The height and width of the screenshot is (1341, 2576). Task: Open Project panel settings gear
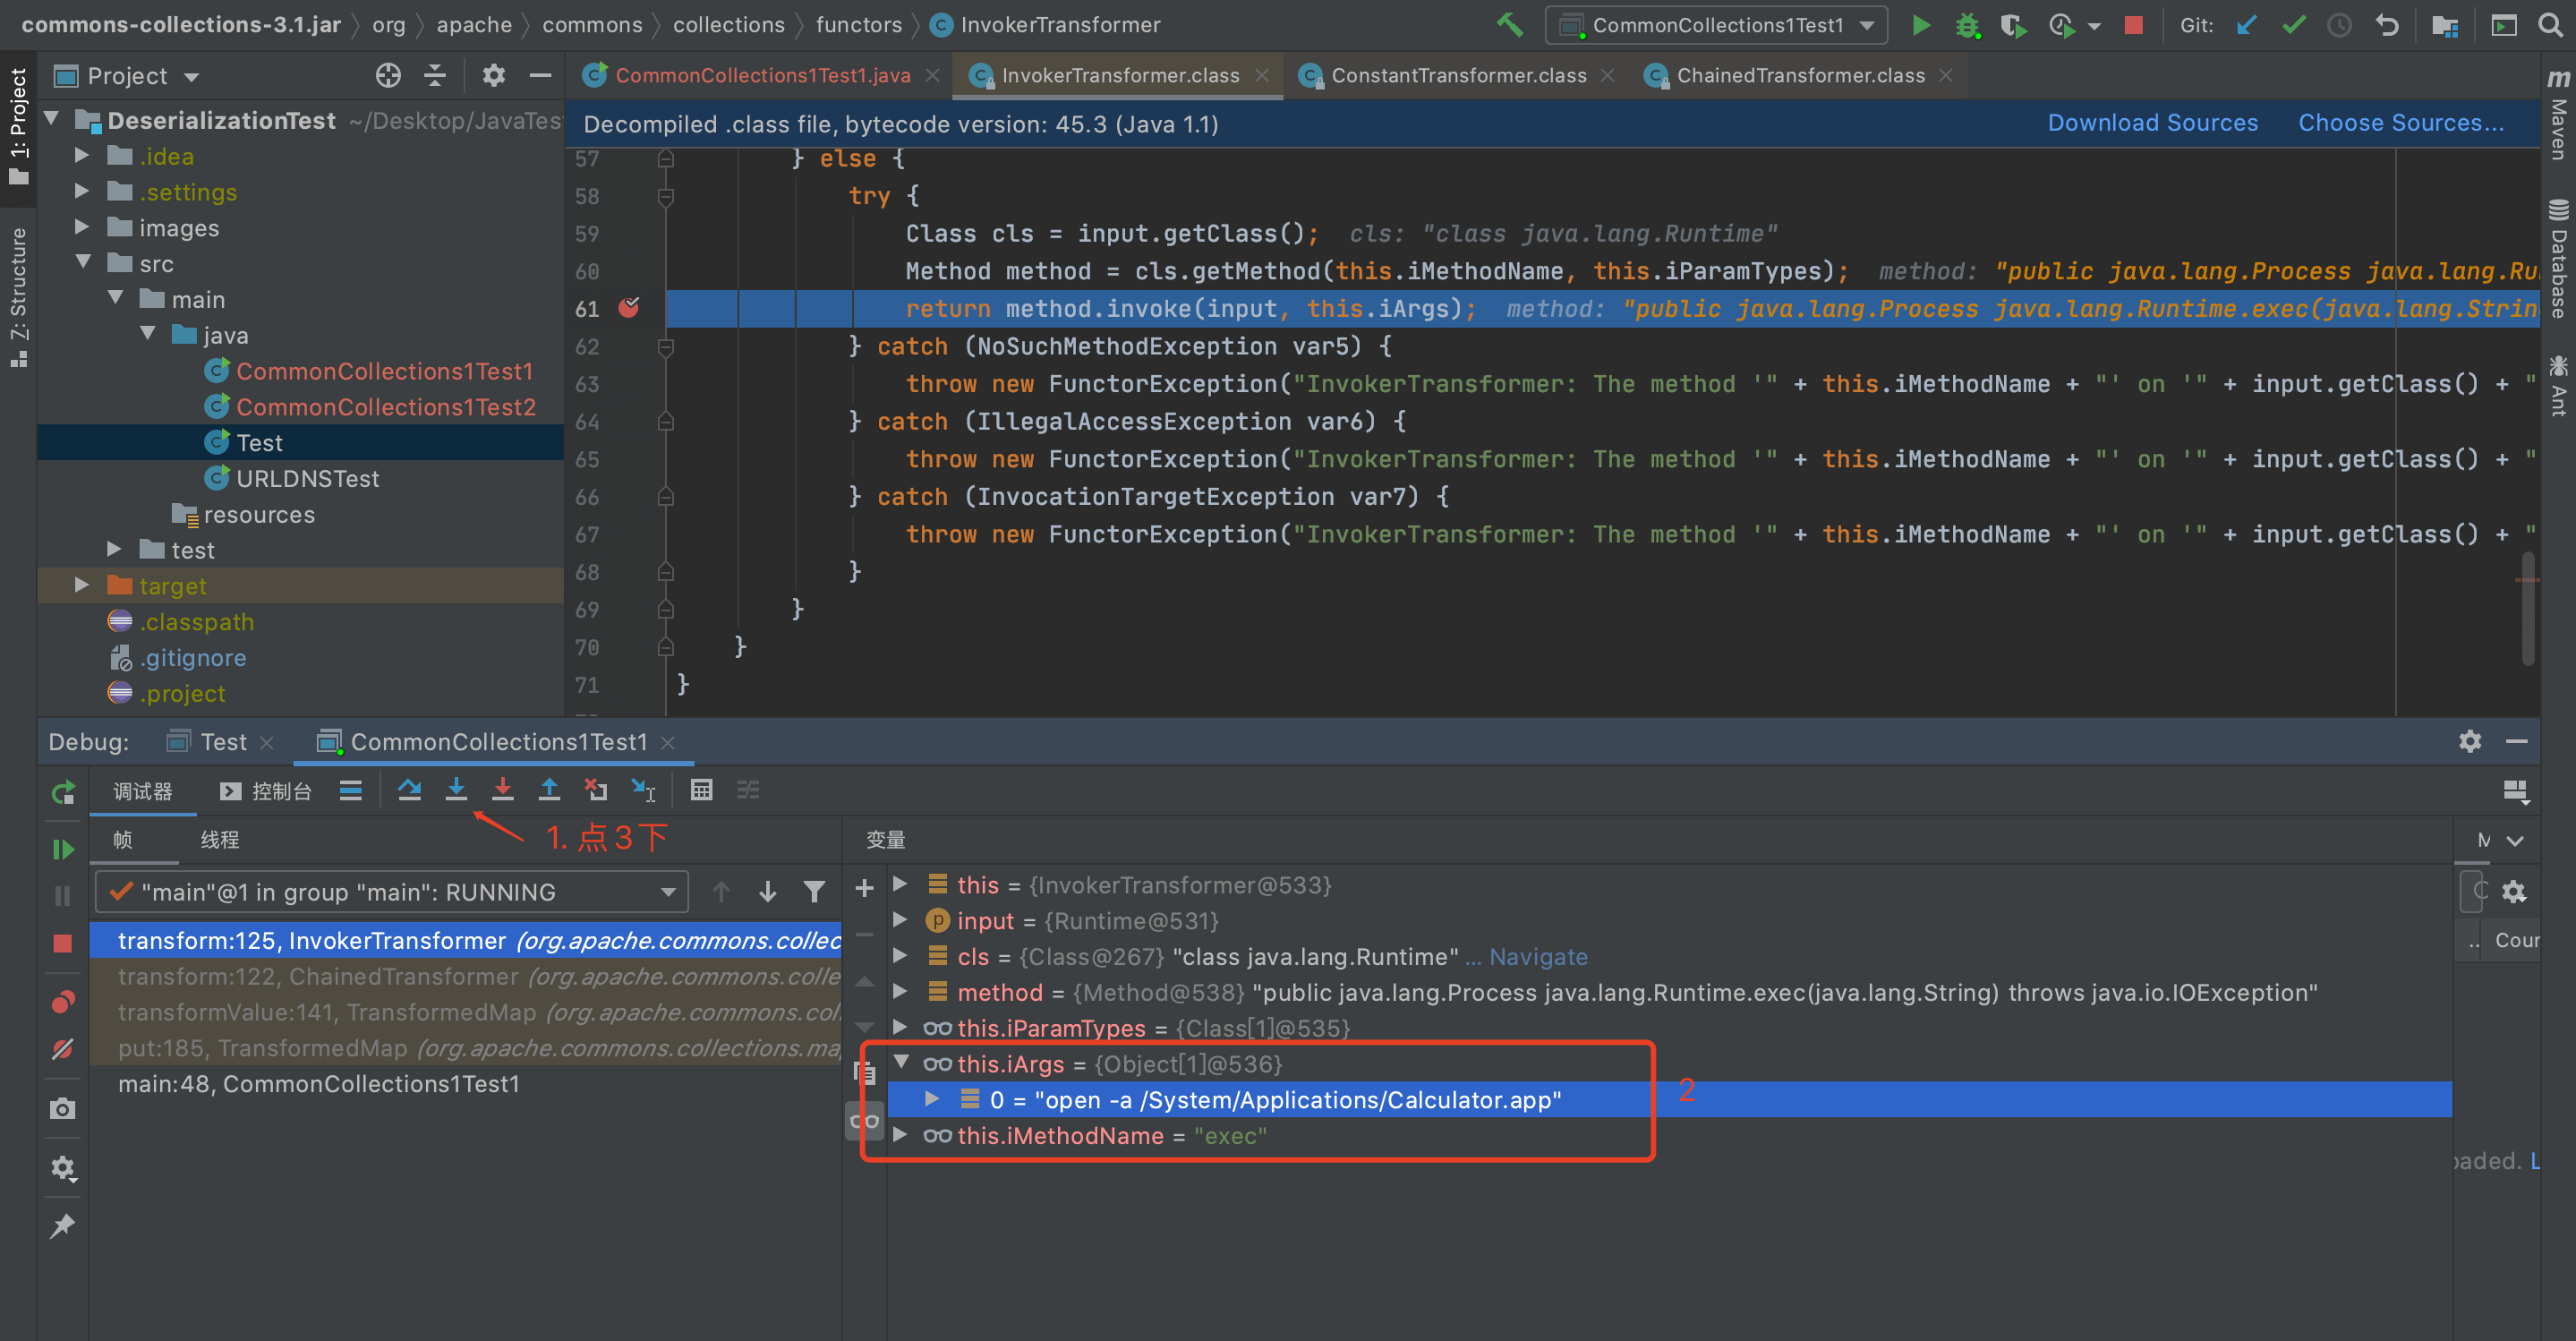[494, 75]
